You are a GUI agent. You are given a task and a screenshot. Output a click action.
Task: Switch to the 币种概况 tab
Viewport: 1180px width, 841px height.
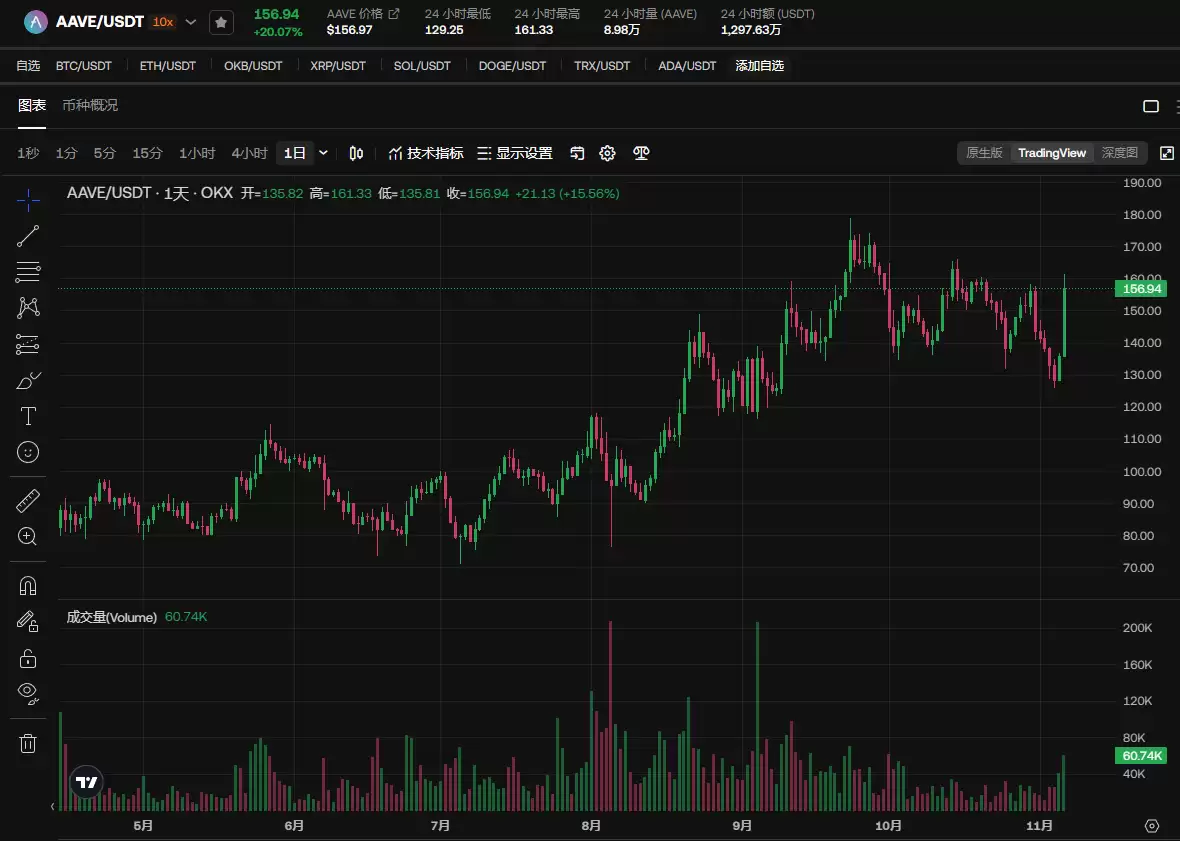(x=91, y=105)
